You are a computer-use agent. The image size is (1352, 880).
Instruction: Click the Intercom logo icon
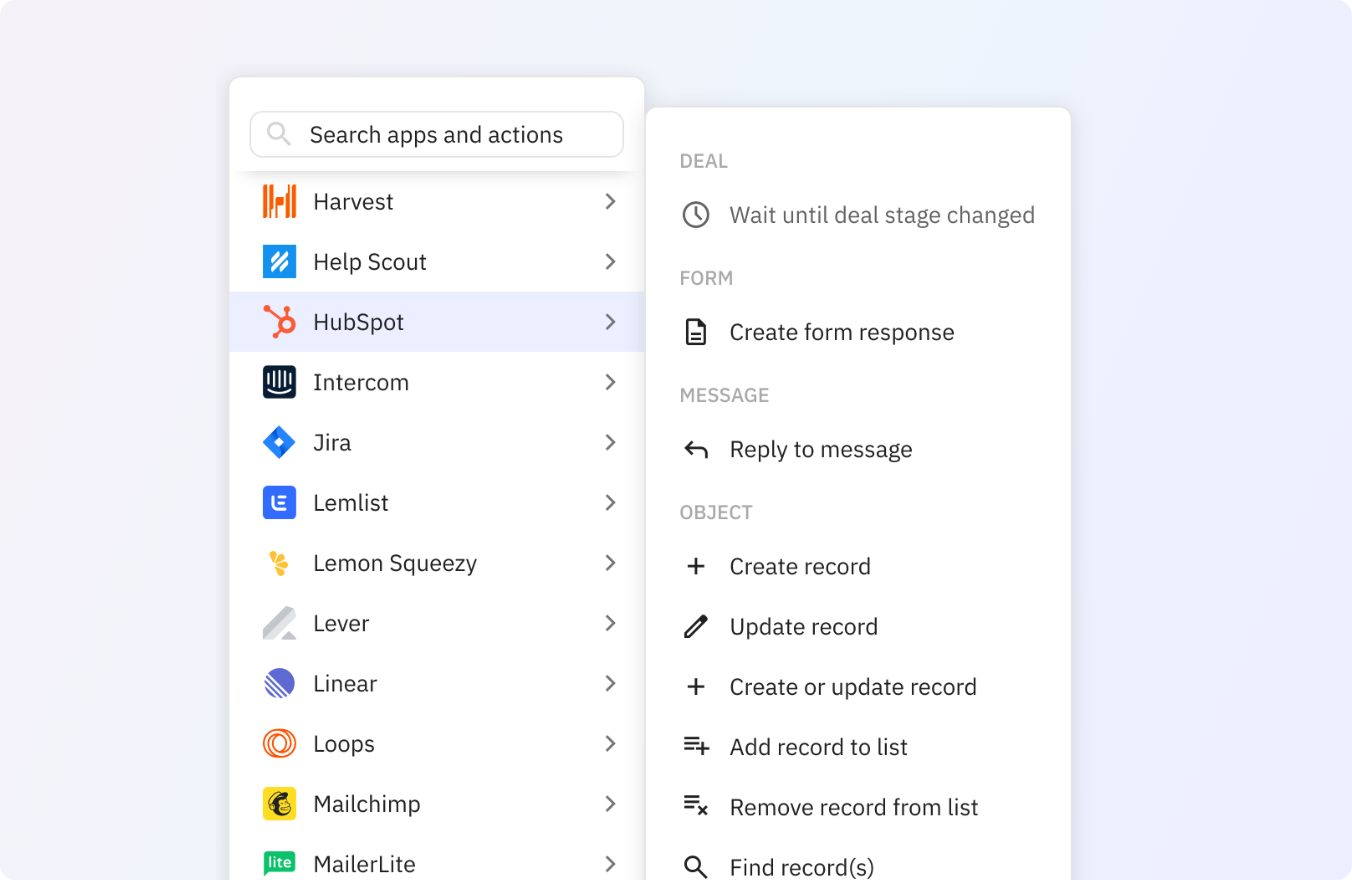point(279,382)
